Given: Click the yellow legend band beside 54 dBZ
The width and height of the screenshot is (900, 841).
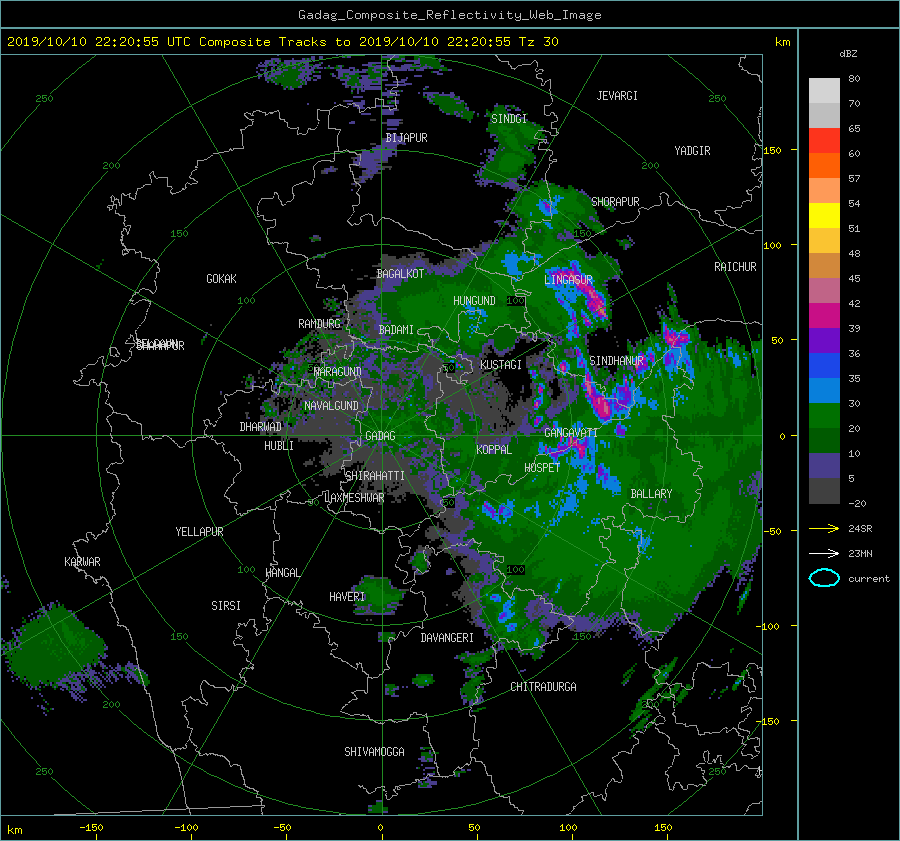Looking at the screenshot, I should tap(824, 215).
